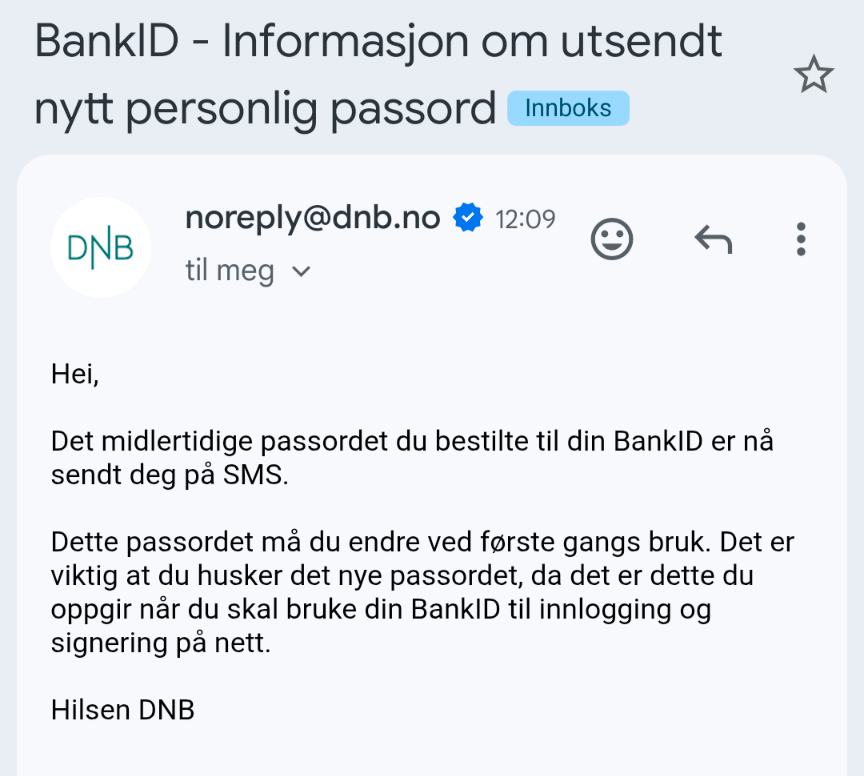
Task: Open the three-dot more options menu
Action: tap(800, 239)
